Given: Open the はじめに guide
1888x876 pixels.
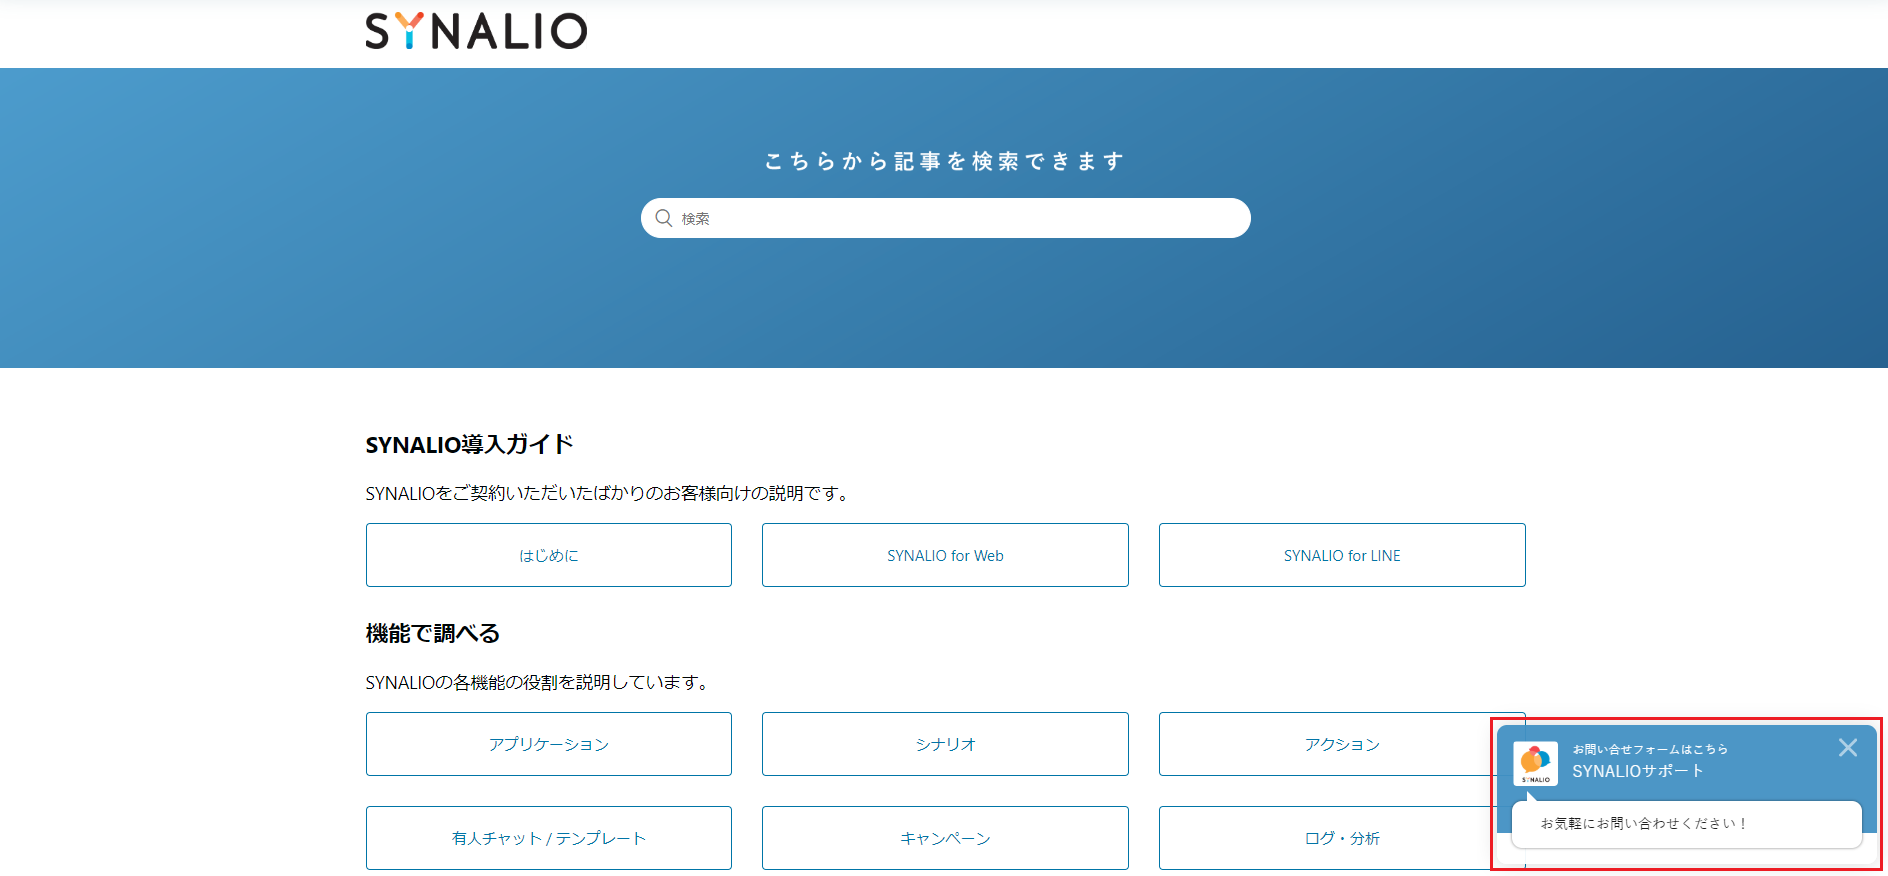Looking at the screenshot, I should tap(548, 555).
